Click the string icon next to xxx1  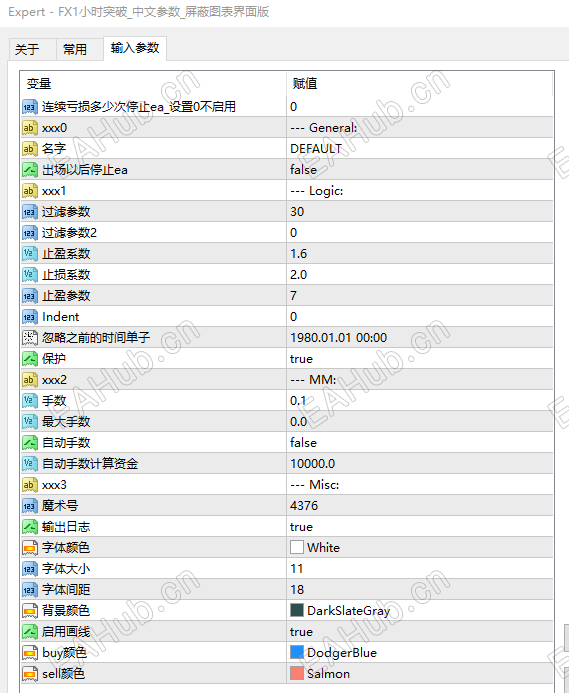coord(30,191)
